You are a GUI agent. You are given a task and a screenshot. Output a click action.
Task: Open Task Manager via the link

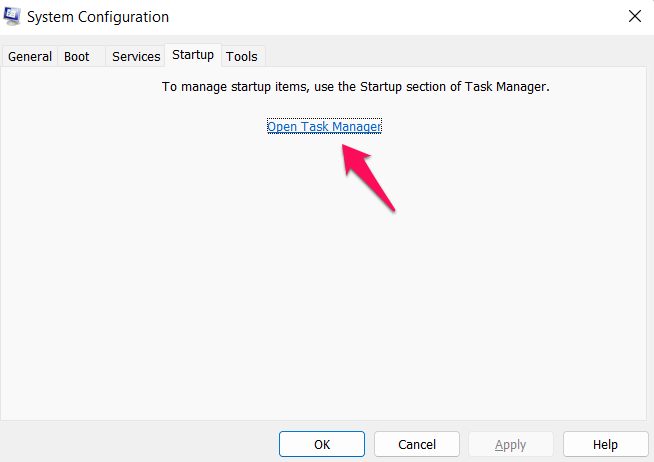[324, 127]
